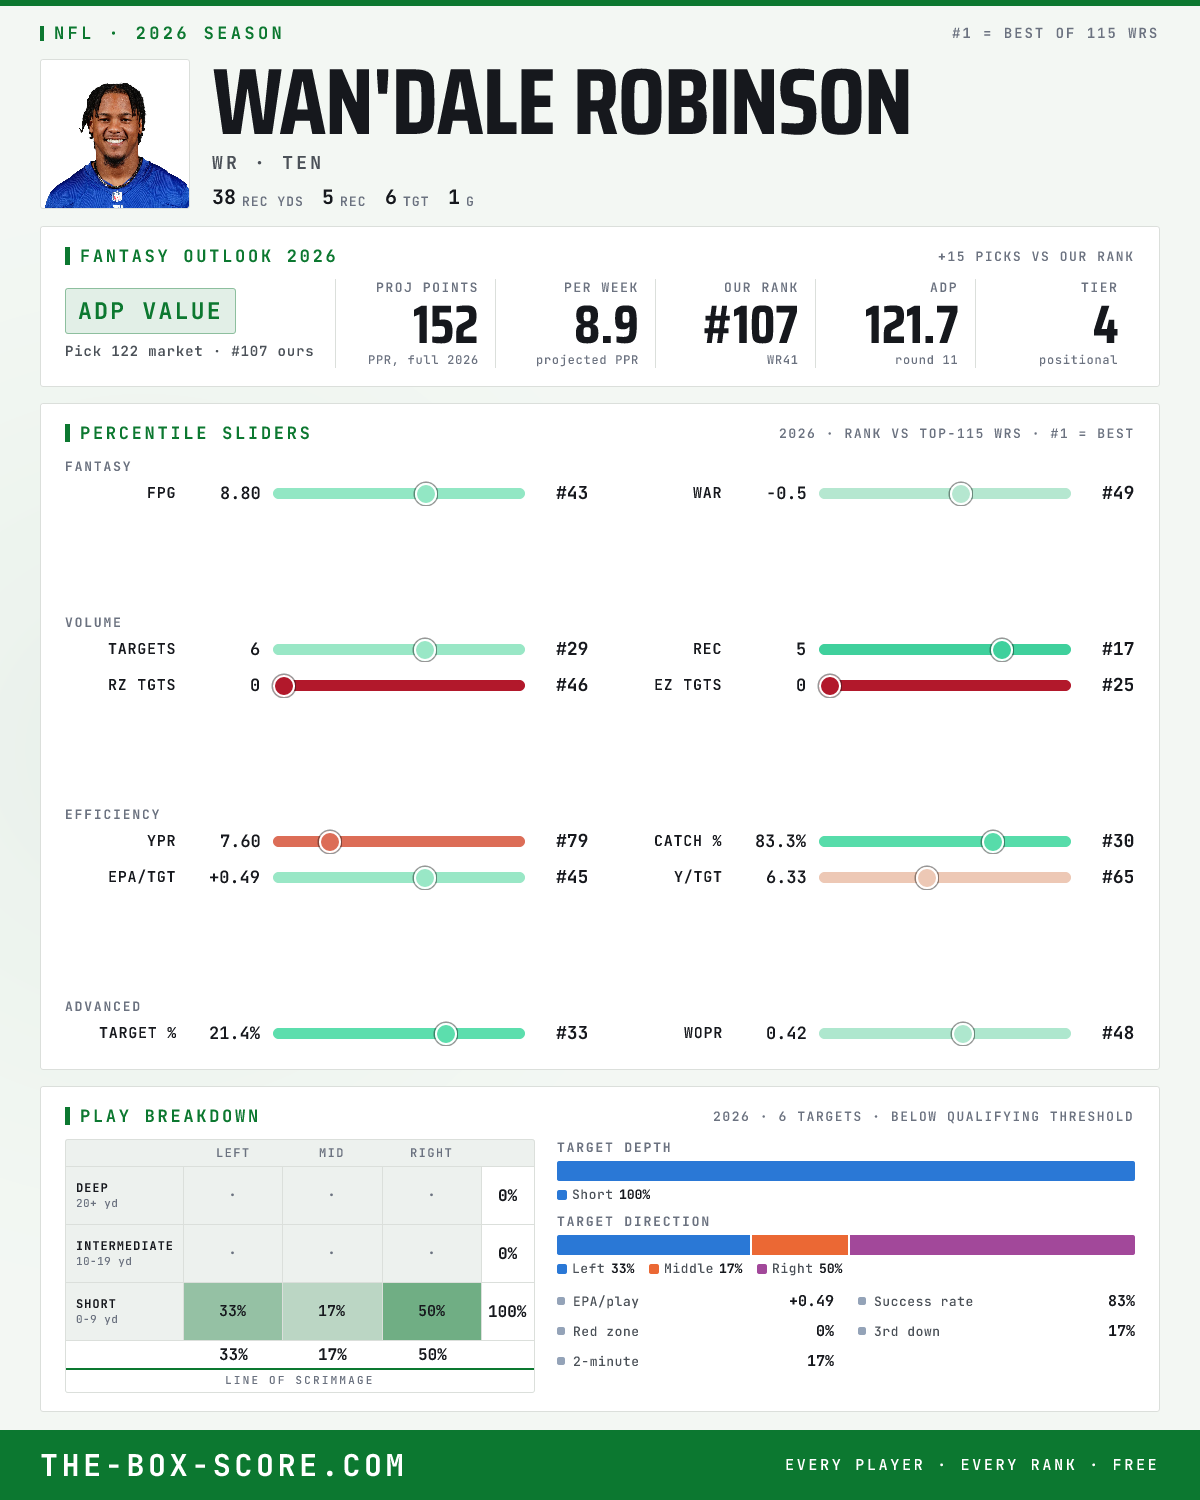
Task: Click the TARGET % slider knob
Action: [446, 1033]
